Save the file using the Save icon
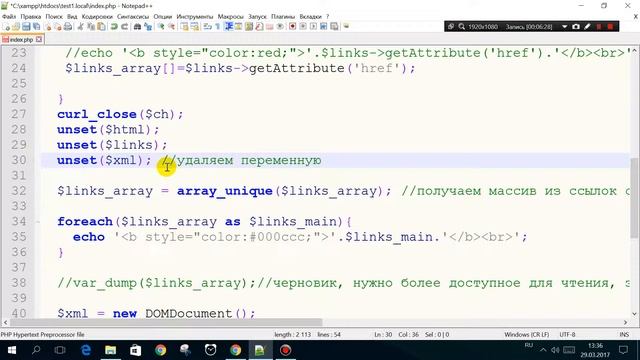640x360 pixels. [x=26, y=27]
